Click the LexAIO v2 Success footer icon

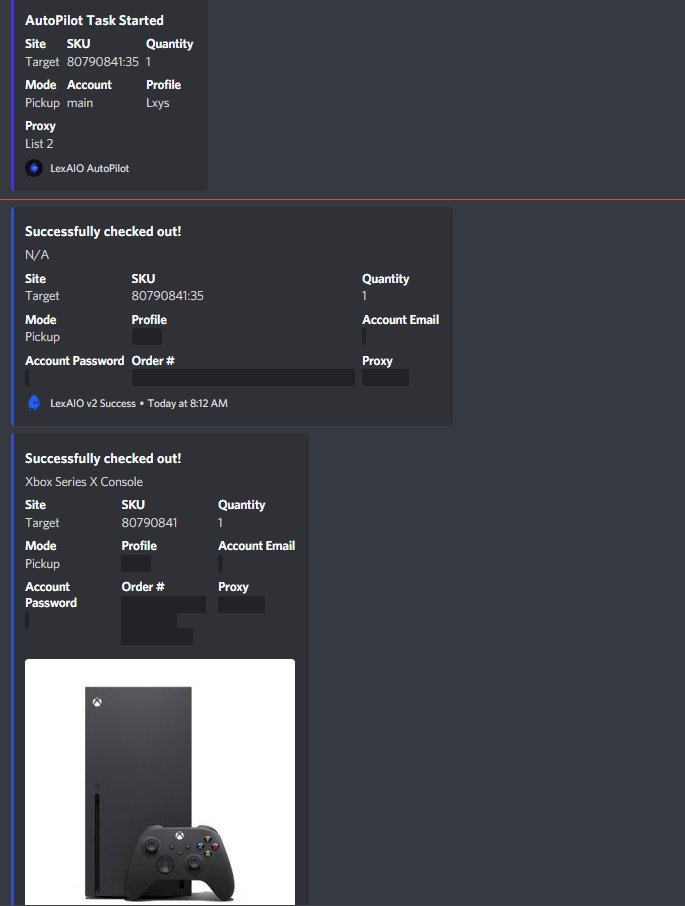pos(34,403)
